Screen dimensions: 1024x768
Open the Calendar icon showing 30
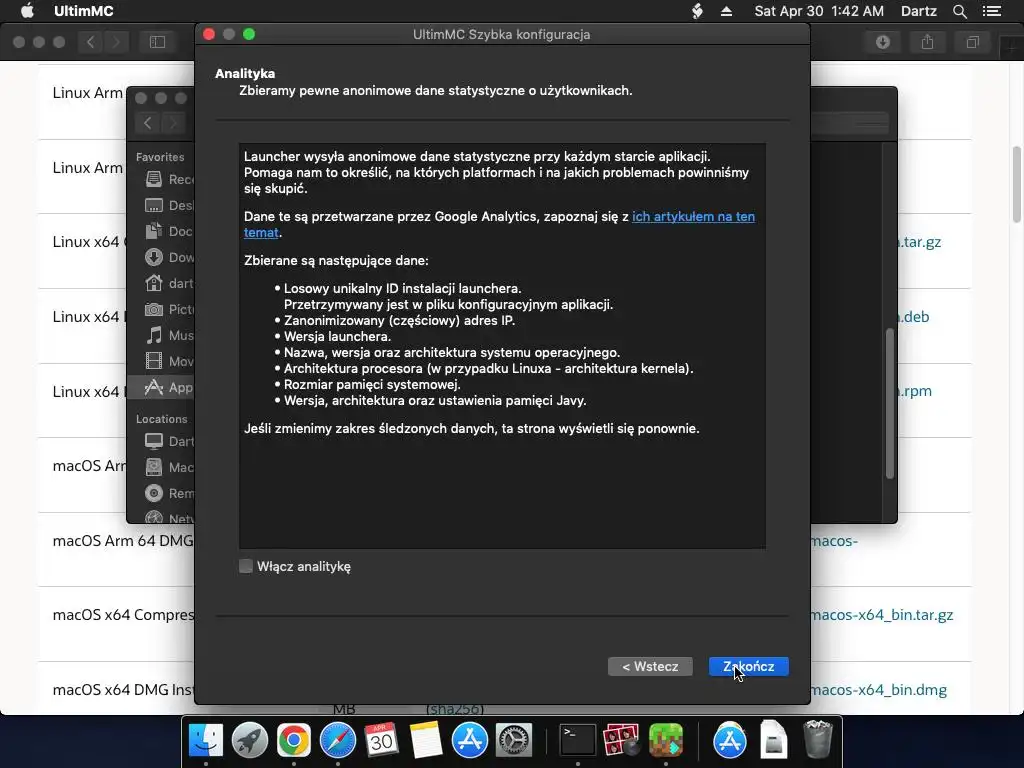pyautogui.click(x=381, y=741)
